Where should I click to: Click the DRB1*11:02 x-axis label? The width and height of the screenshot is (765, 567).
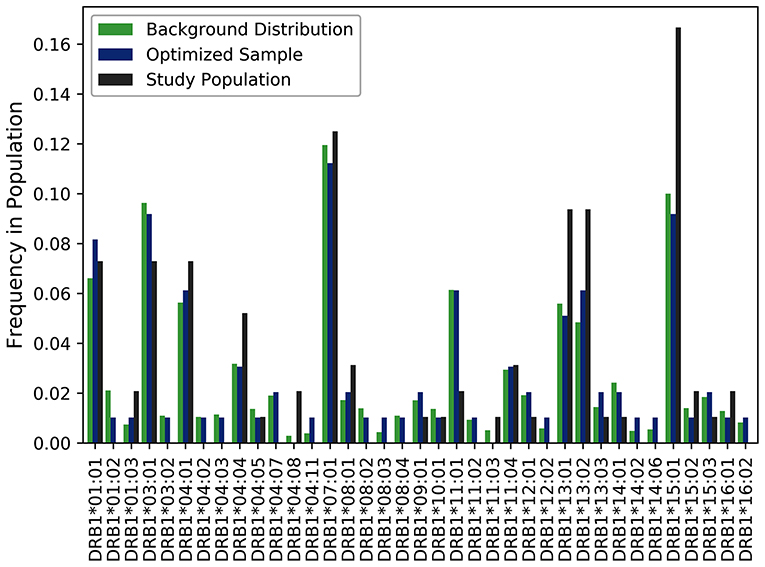coord(474,508)
